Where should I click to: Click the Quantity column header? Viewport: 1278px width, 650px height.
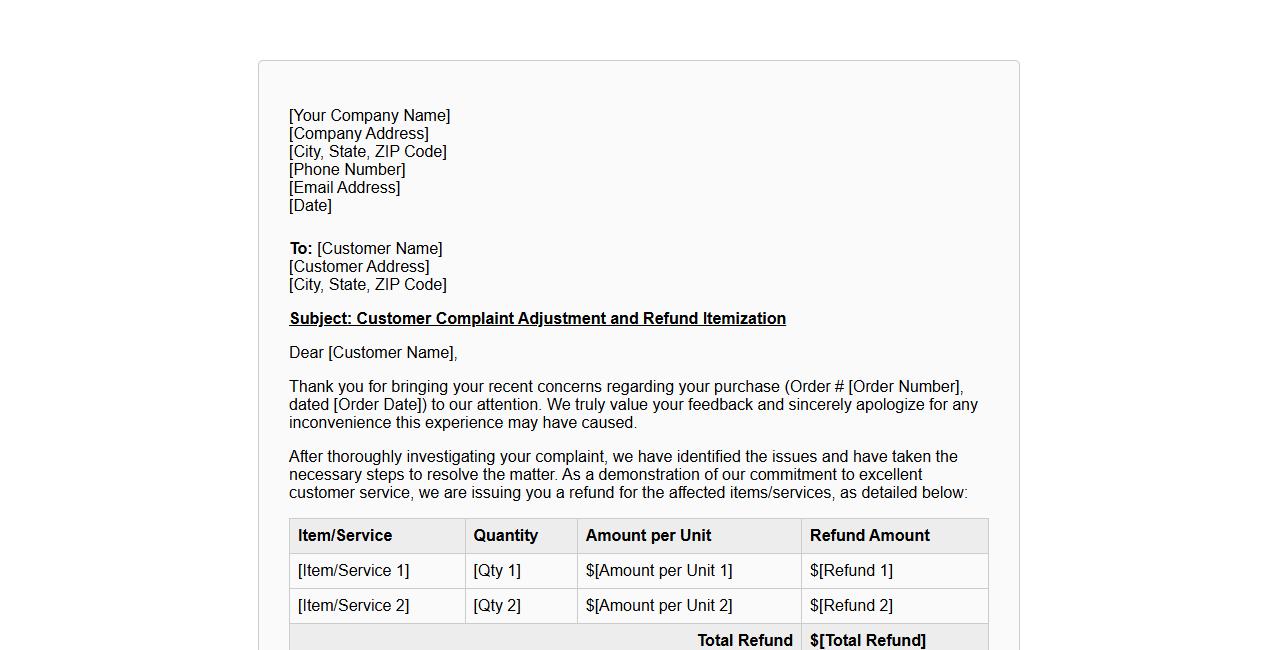point(505,536)
